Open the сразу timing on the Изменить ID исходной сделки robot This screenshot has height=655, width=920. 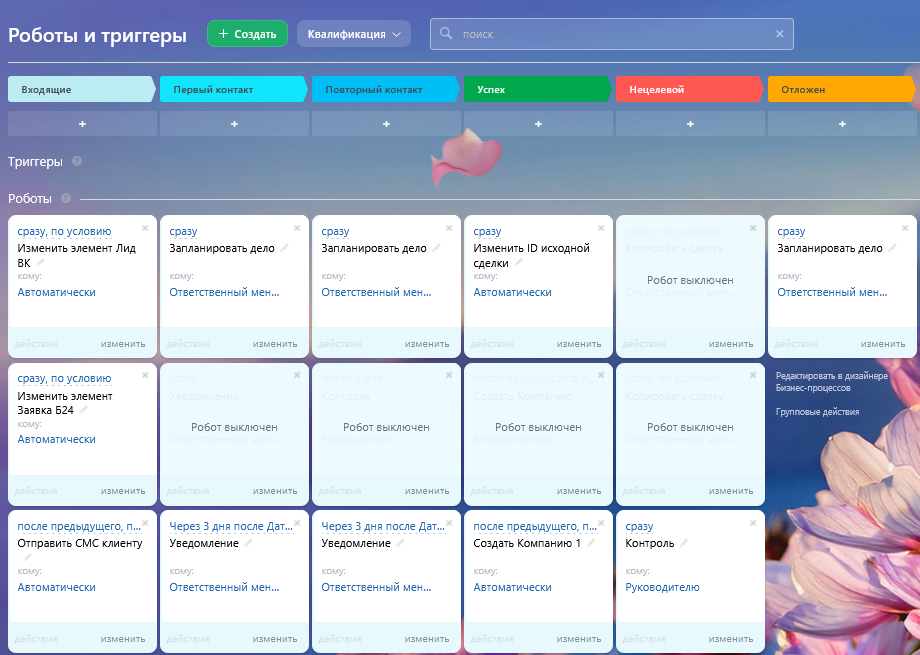coord(487,231)
